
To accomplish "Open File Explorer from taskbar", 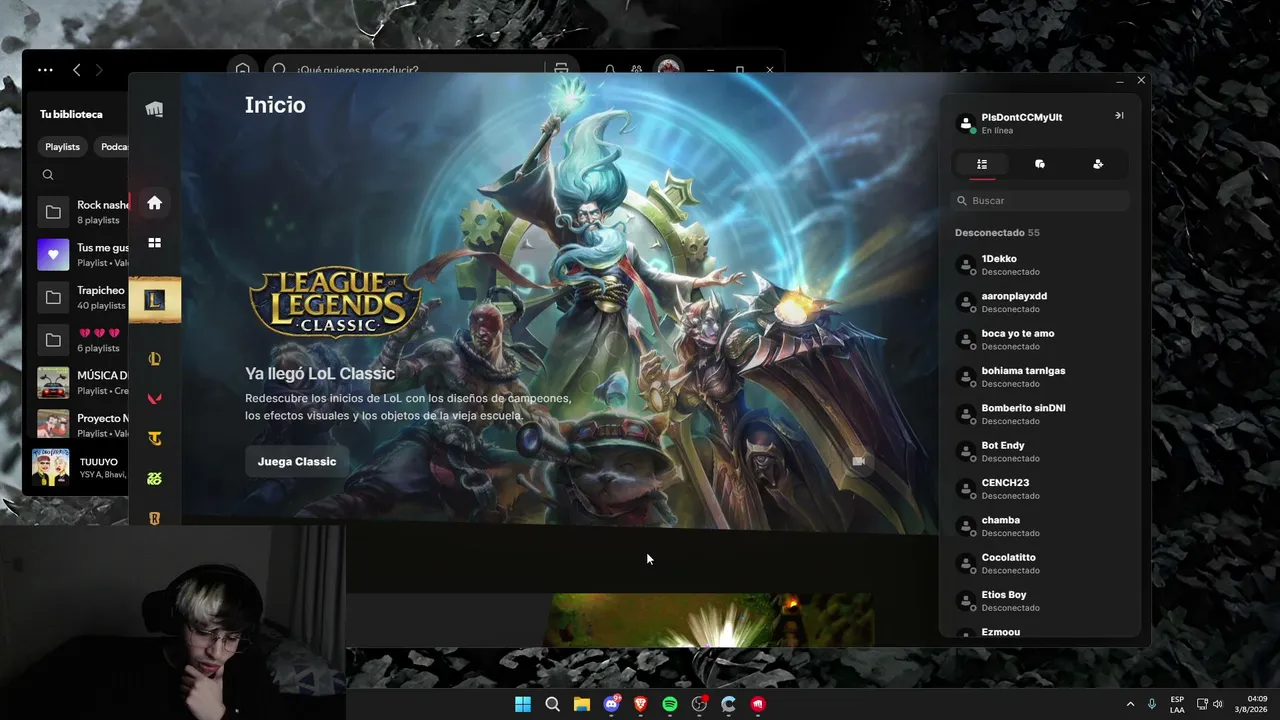I will pyautogui.click(x=582, y=704).
